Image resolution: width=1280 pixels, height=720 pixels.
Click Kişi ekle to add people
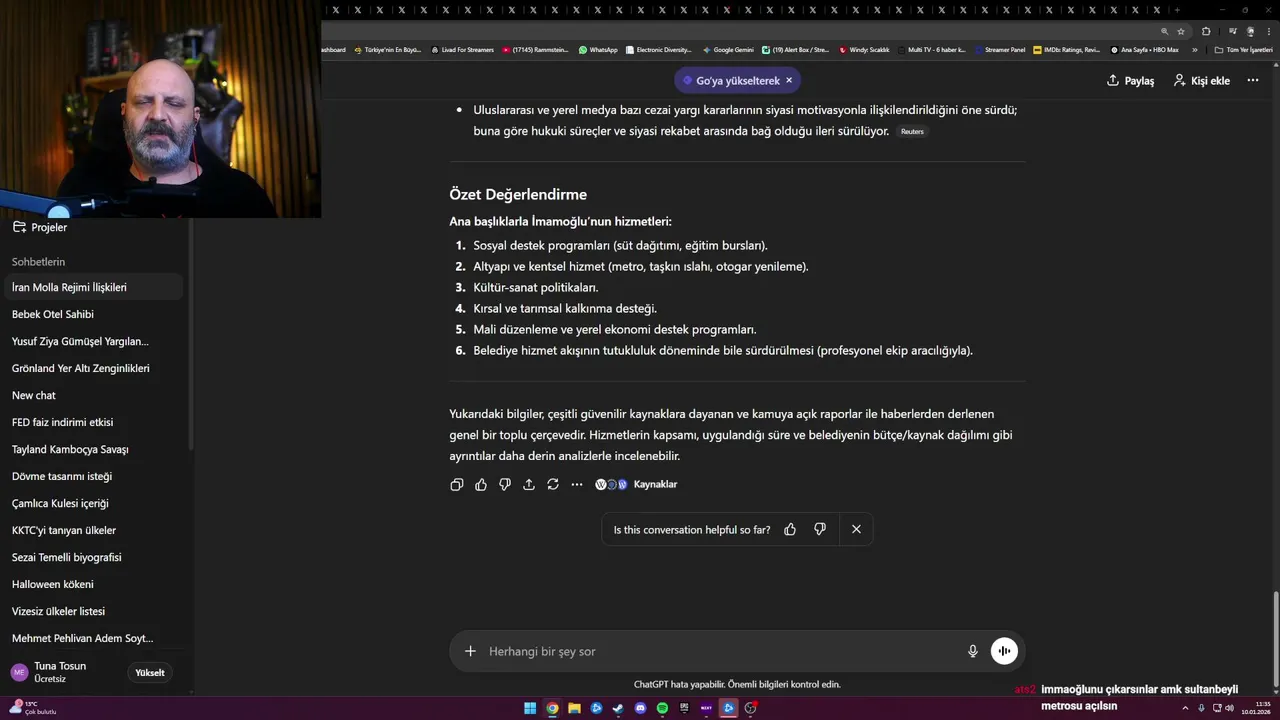pos(1201,80)
